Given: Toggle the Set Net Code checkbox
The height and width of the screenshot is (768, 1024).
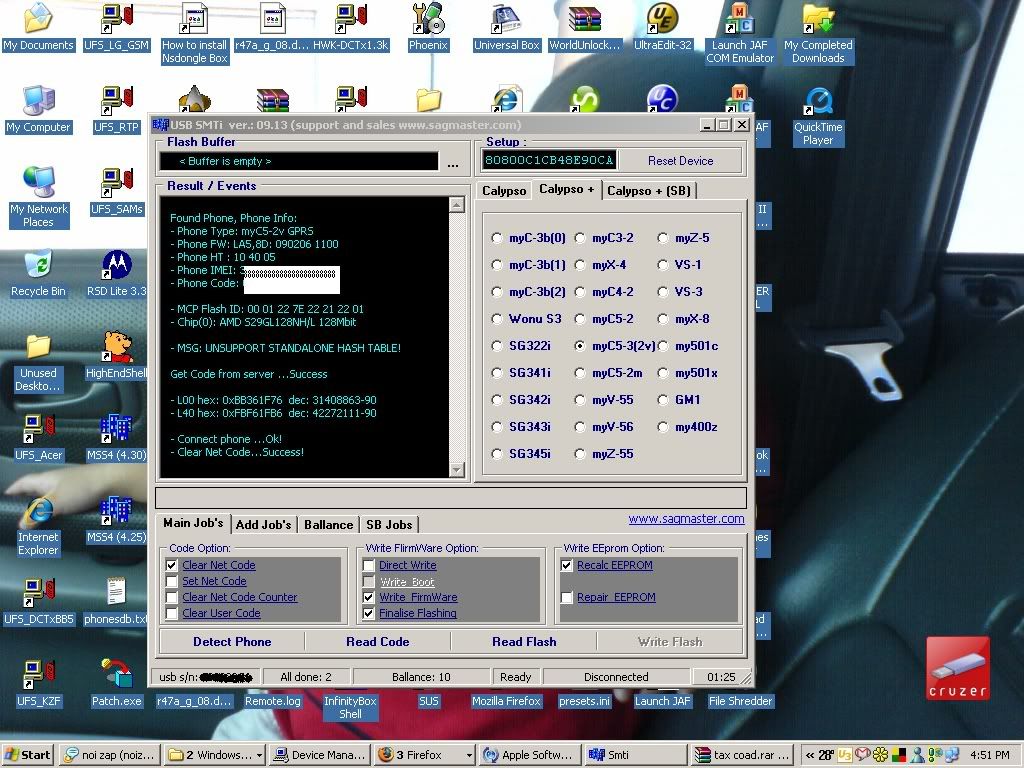Looking at the screenshot, I should pyautogui.click(x=172, y=581).
